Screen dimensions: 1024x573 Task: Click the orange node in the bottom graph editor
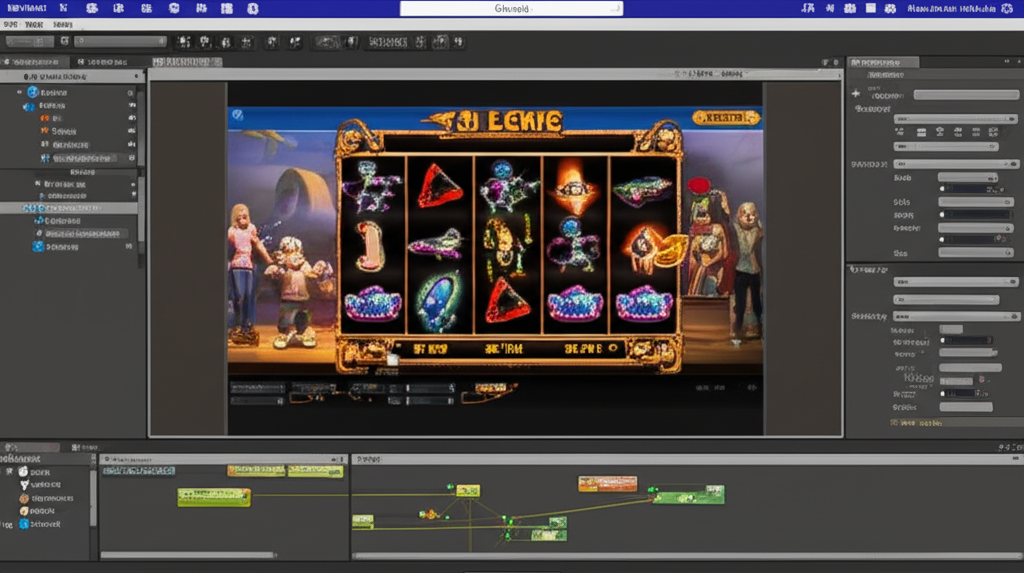pyautogui.click(x=607, y=484)
